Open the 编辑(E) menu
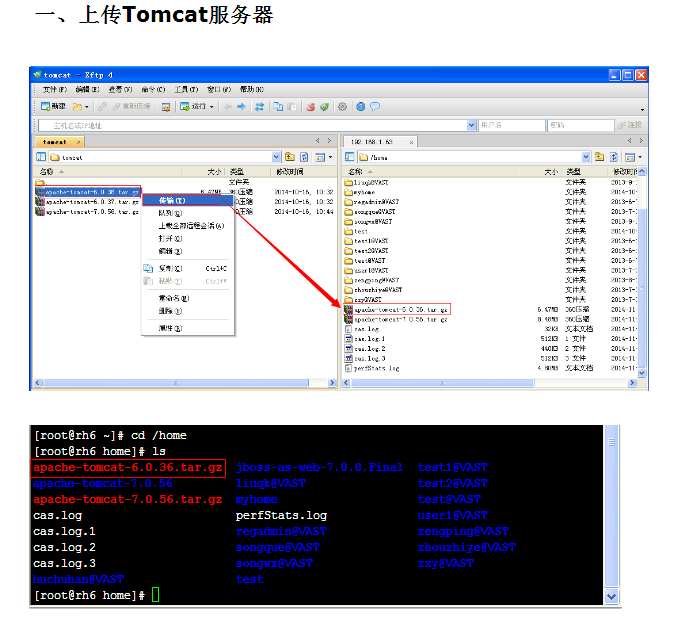 tap(87, 89)
